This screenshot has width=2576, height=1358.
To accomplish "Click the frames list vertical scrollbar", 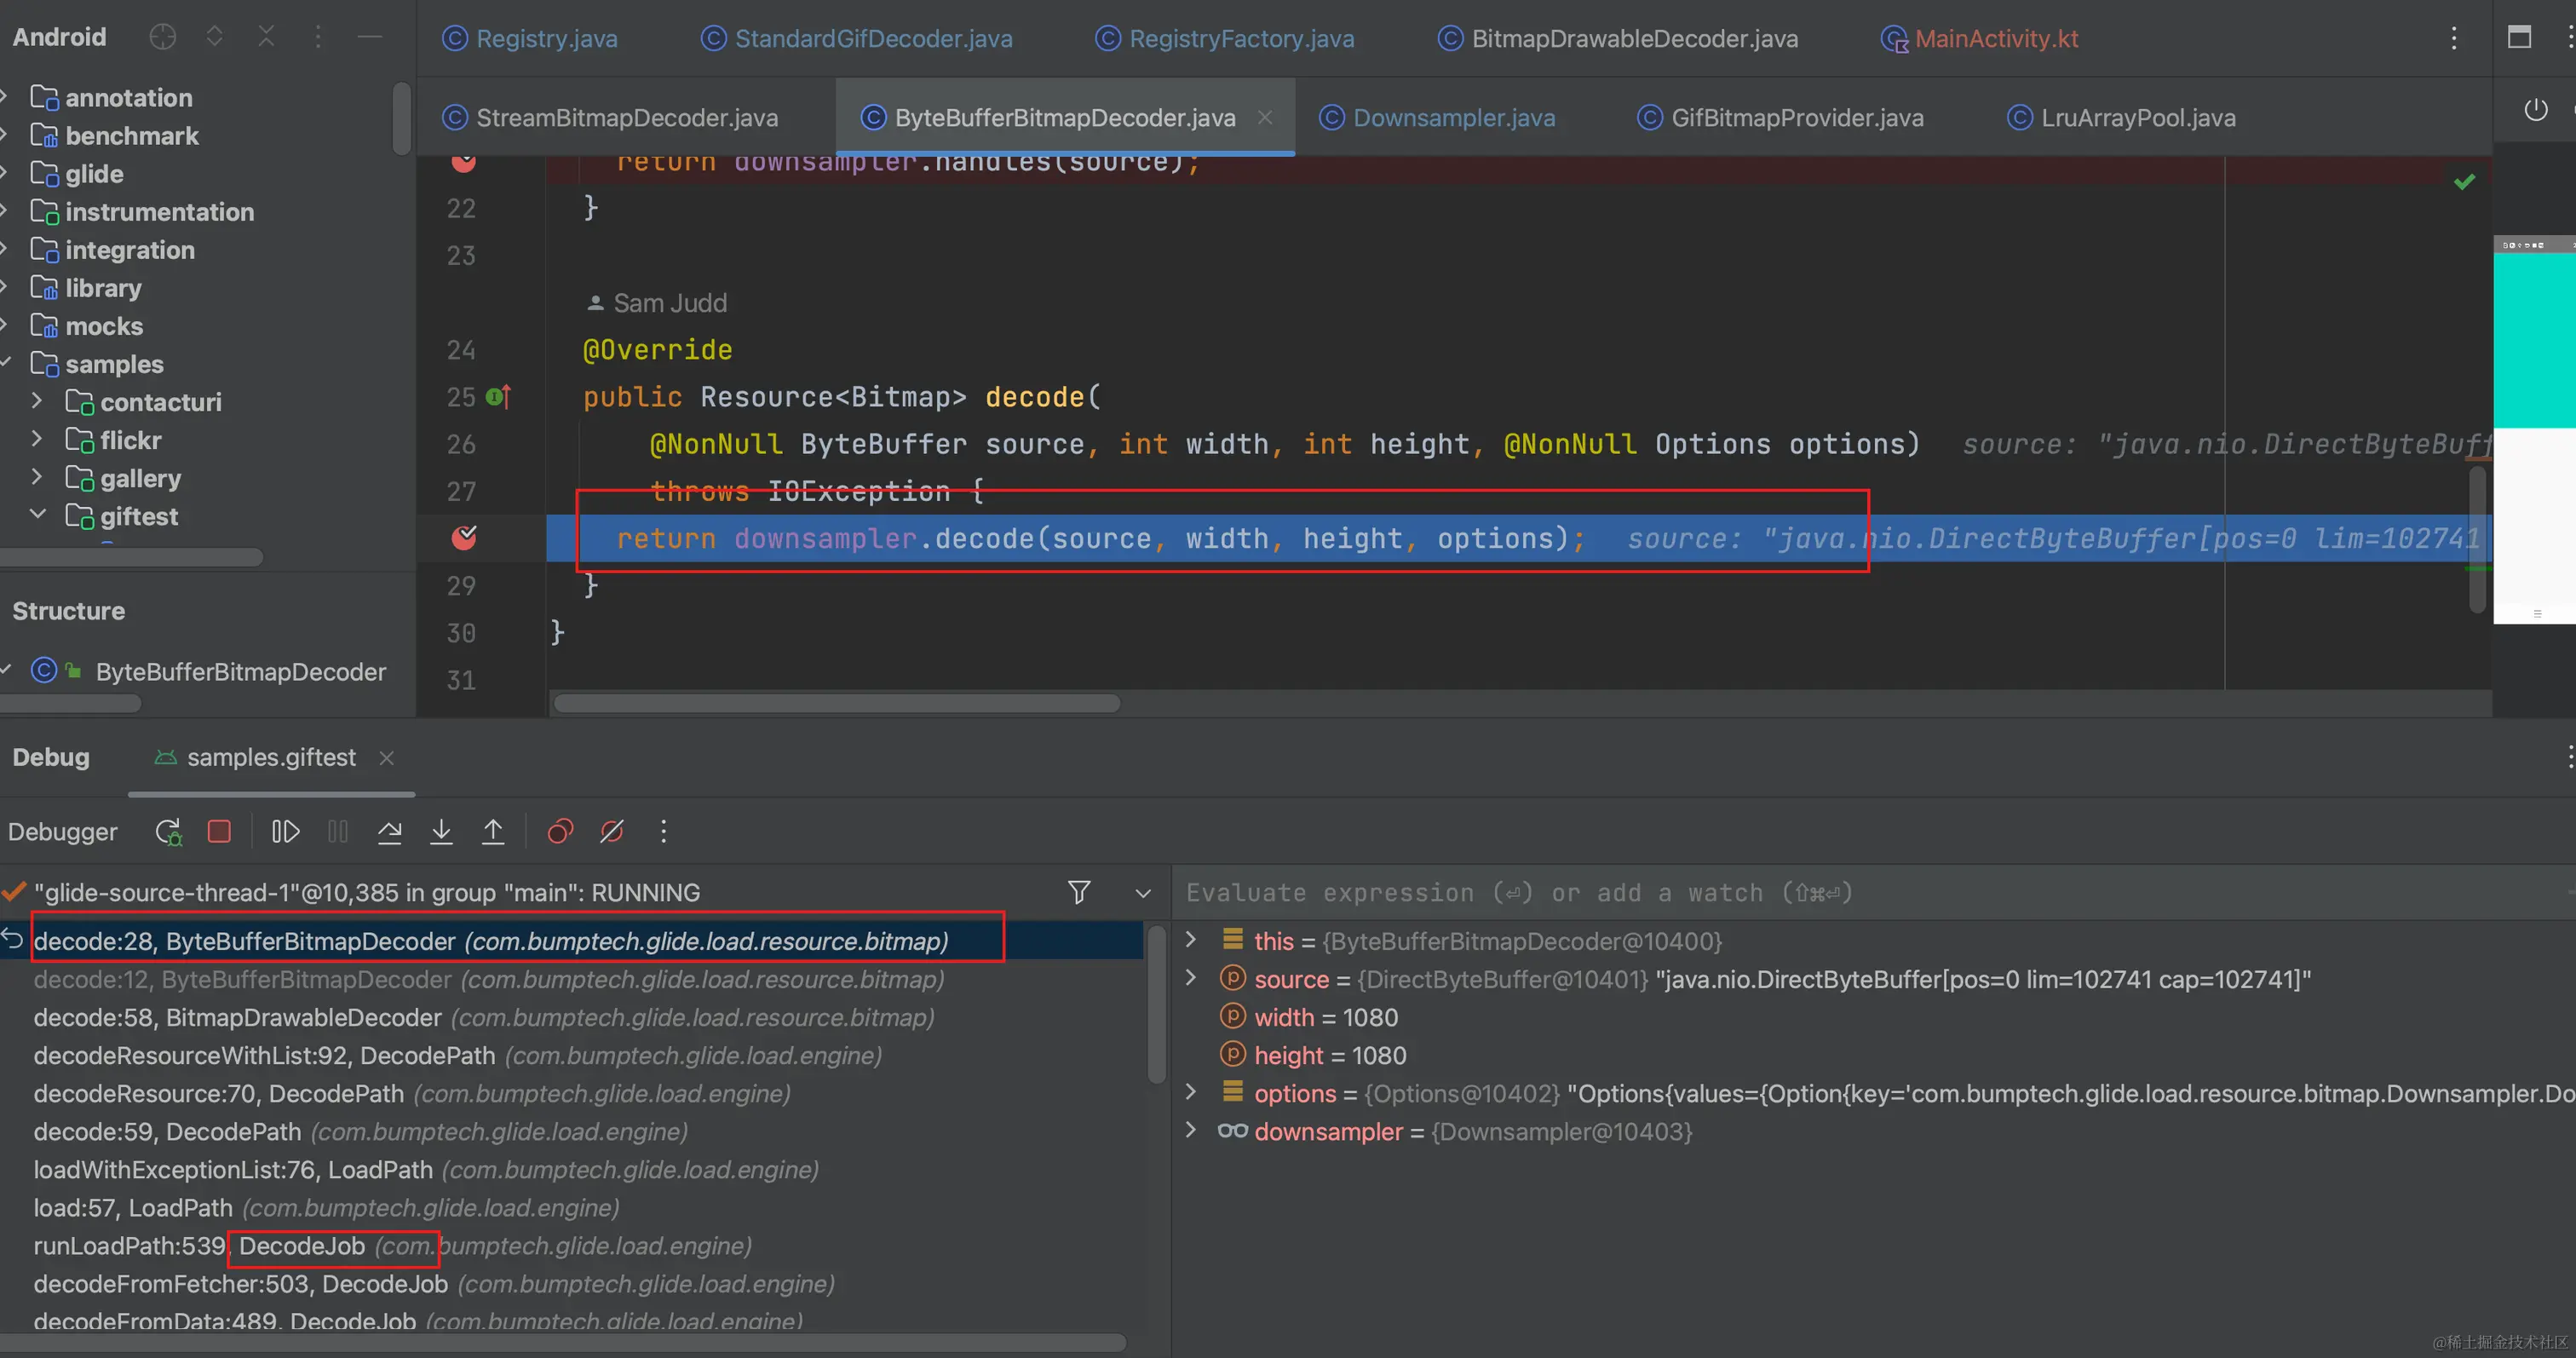I will coord(1156,1005).
